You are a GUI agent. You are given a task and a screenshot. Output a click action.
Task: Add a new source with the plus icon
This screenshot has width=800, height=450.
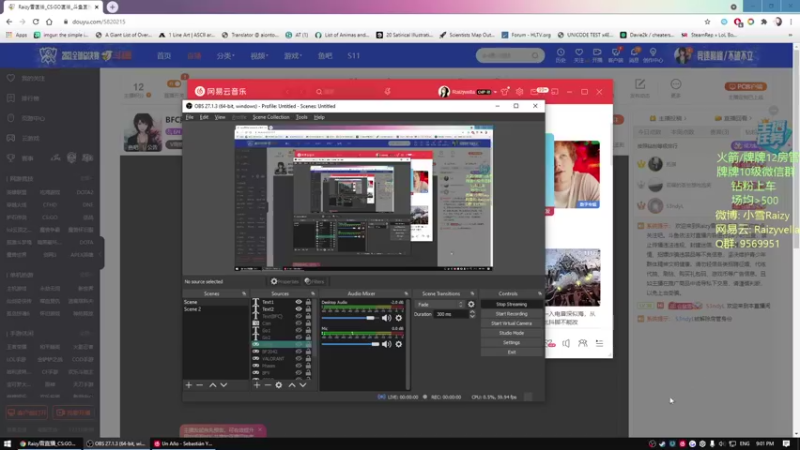[257, 385]
